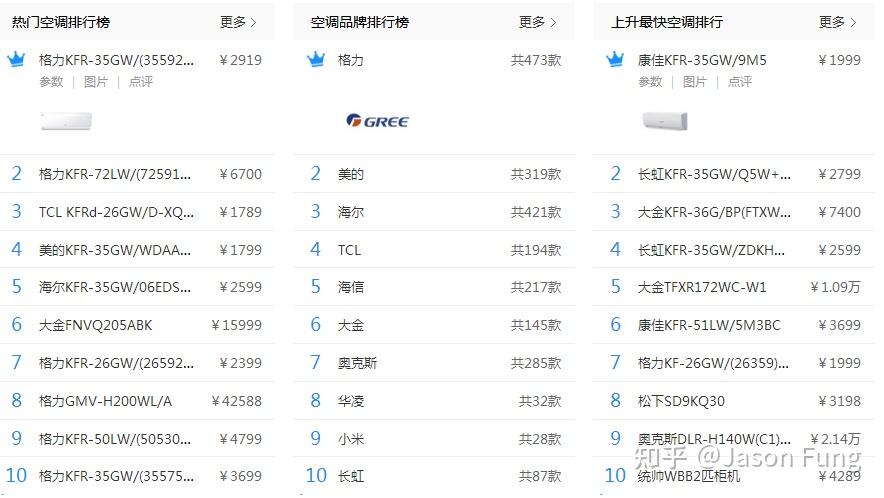Open 小米 brand ranked ninth
The image size is (884, 498).
351,439
